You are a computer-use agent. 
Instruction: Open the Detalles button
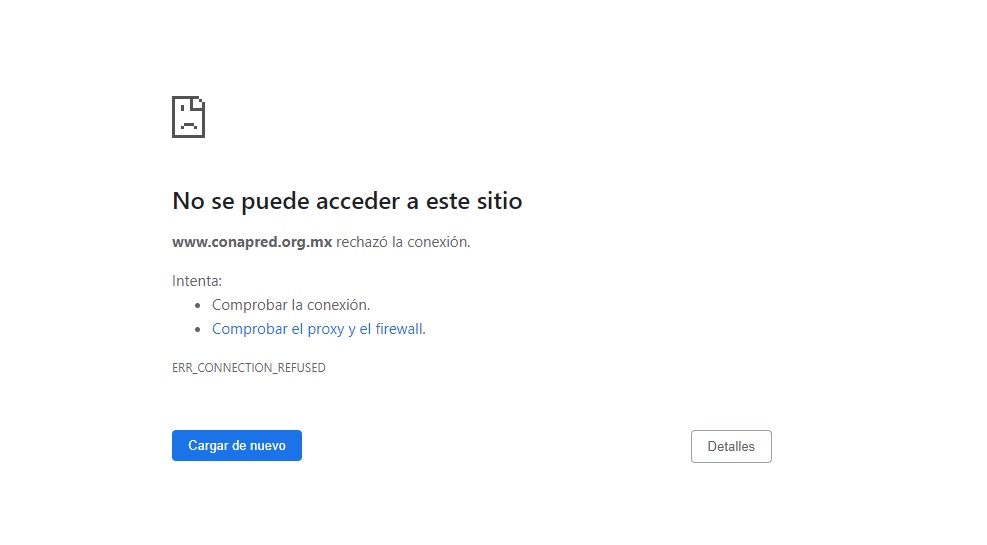(x=731, y=447)
